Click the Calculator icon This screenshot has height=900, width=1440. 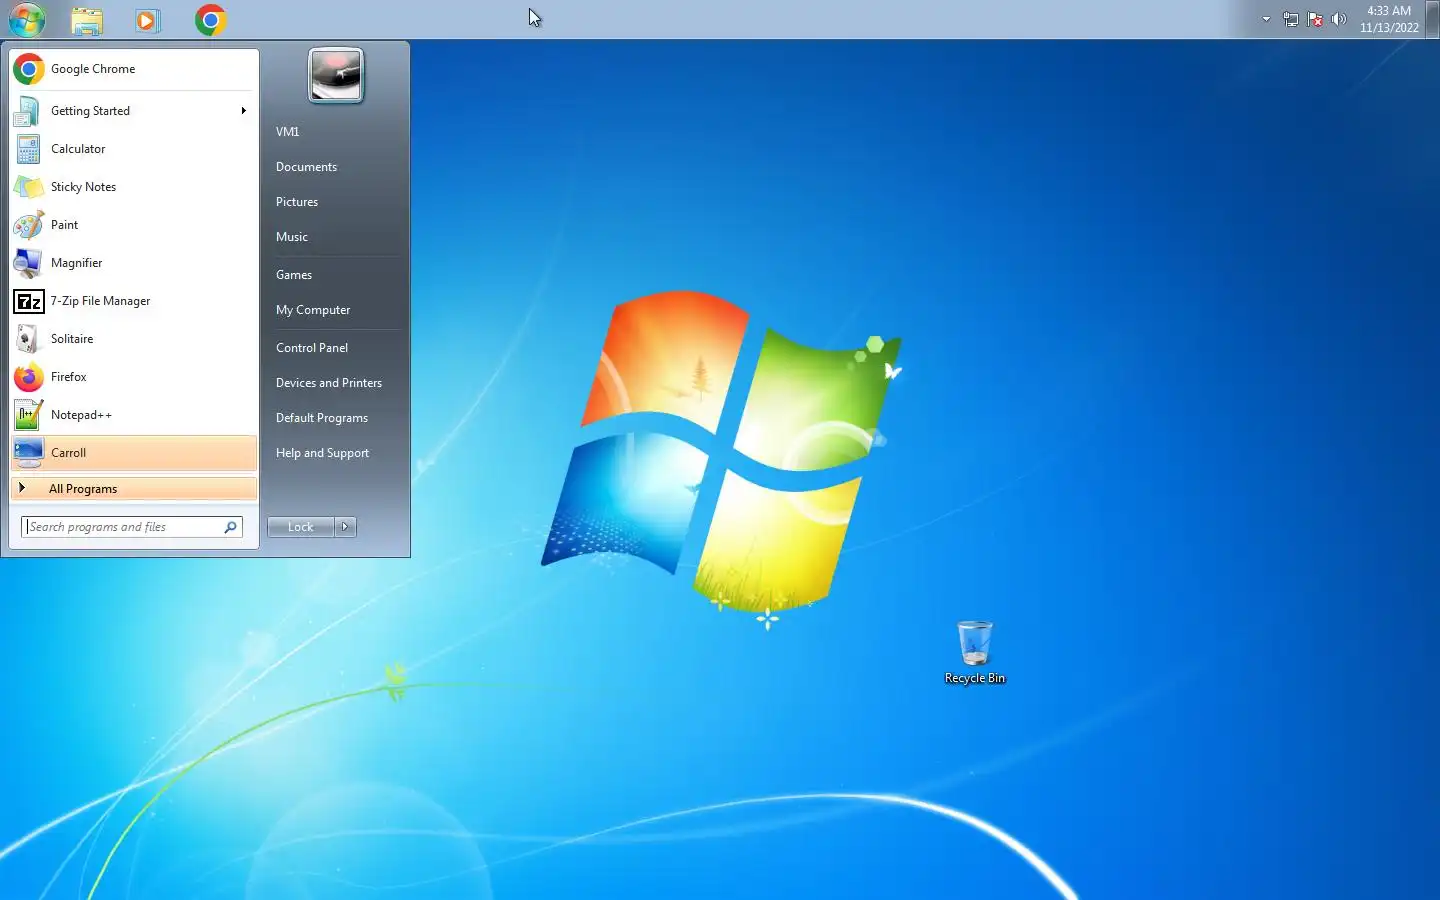(29, 149)
